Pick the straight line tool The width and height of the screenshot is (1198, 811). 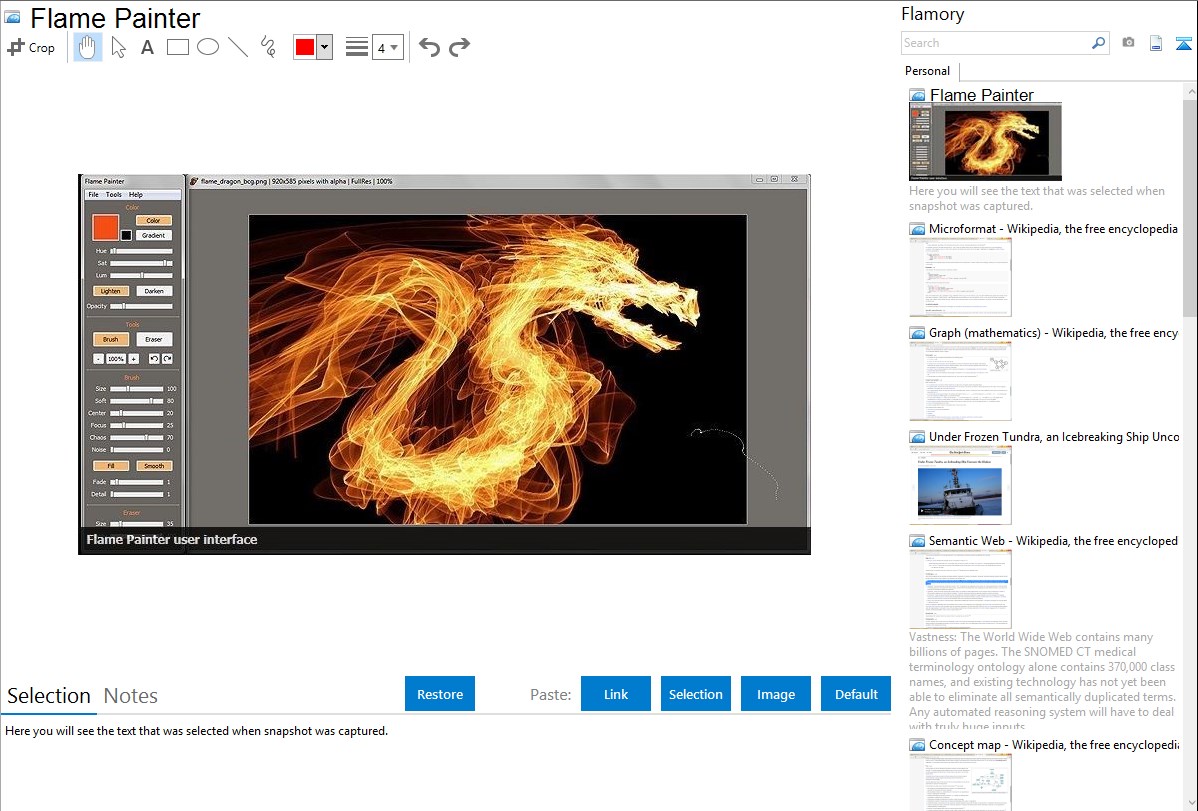[x=238, y=47]
